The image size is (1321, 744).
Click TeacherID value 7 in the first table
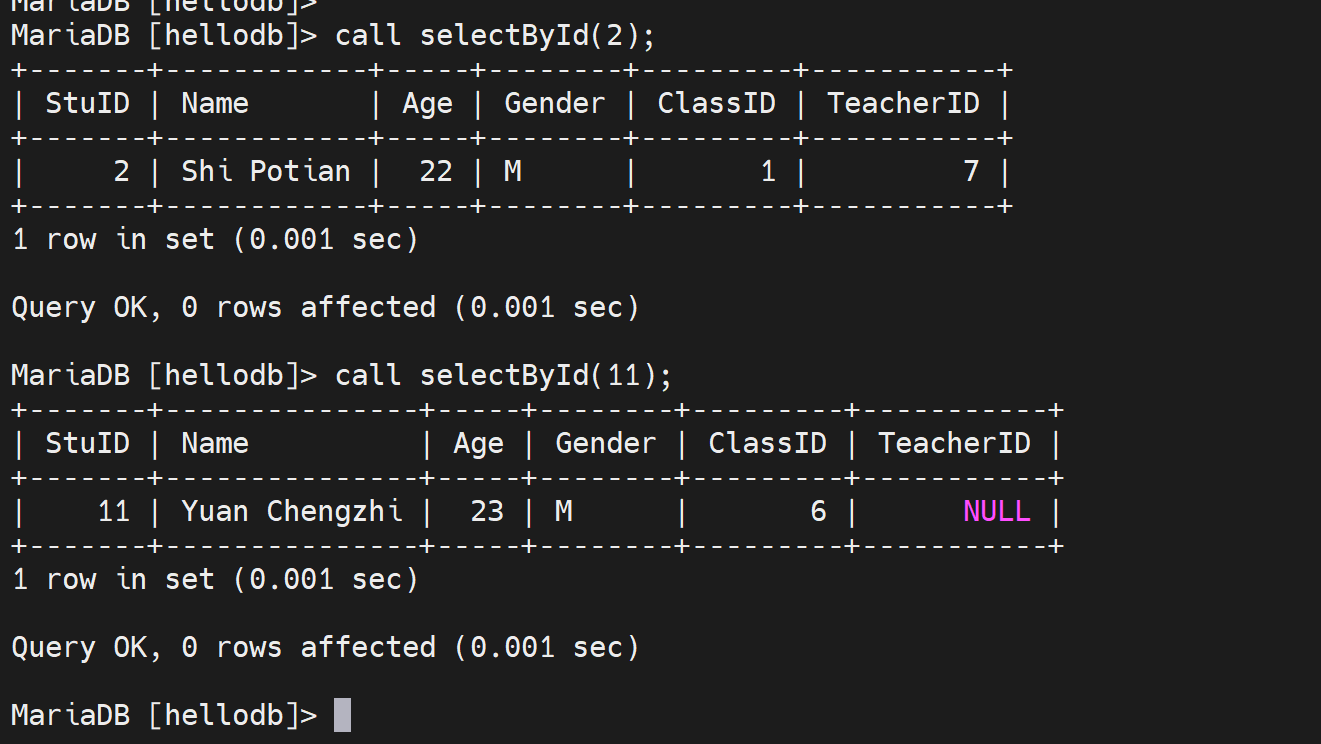coord(970,172)
